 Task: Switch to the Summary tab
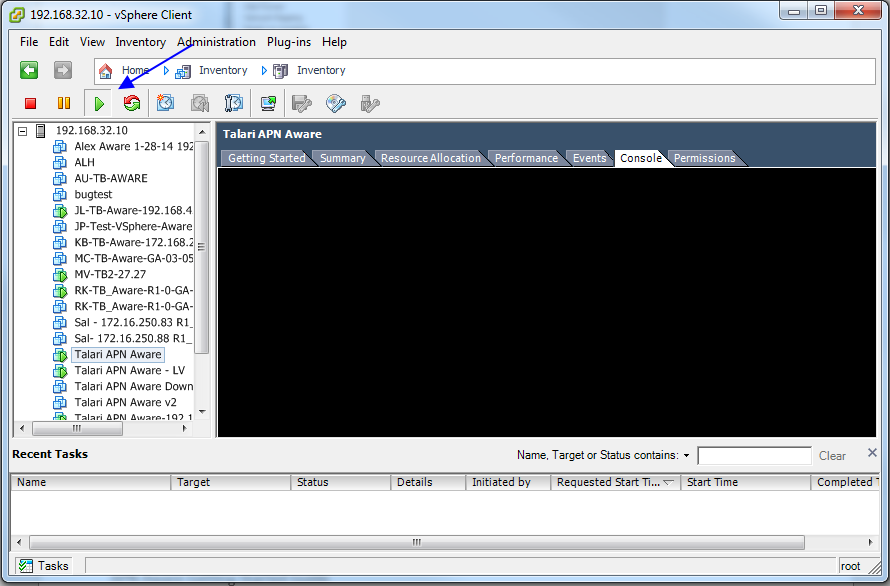coord(342,158)
